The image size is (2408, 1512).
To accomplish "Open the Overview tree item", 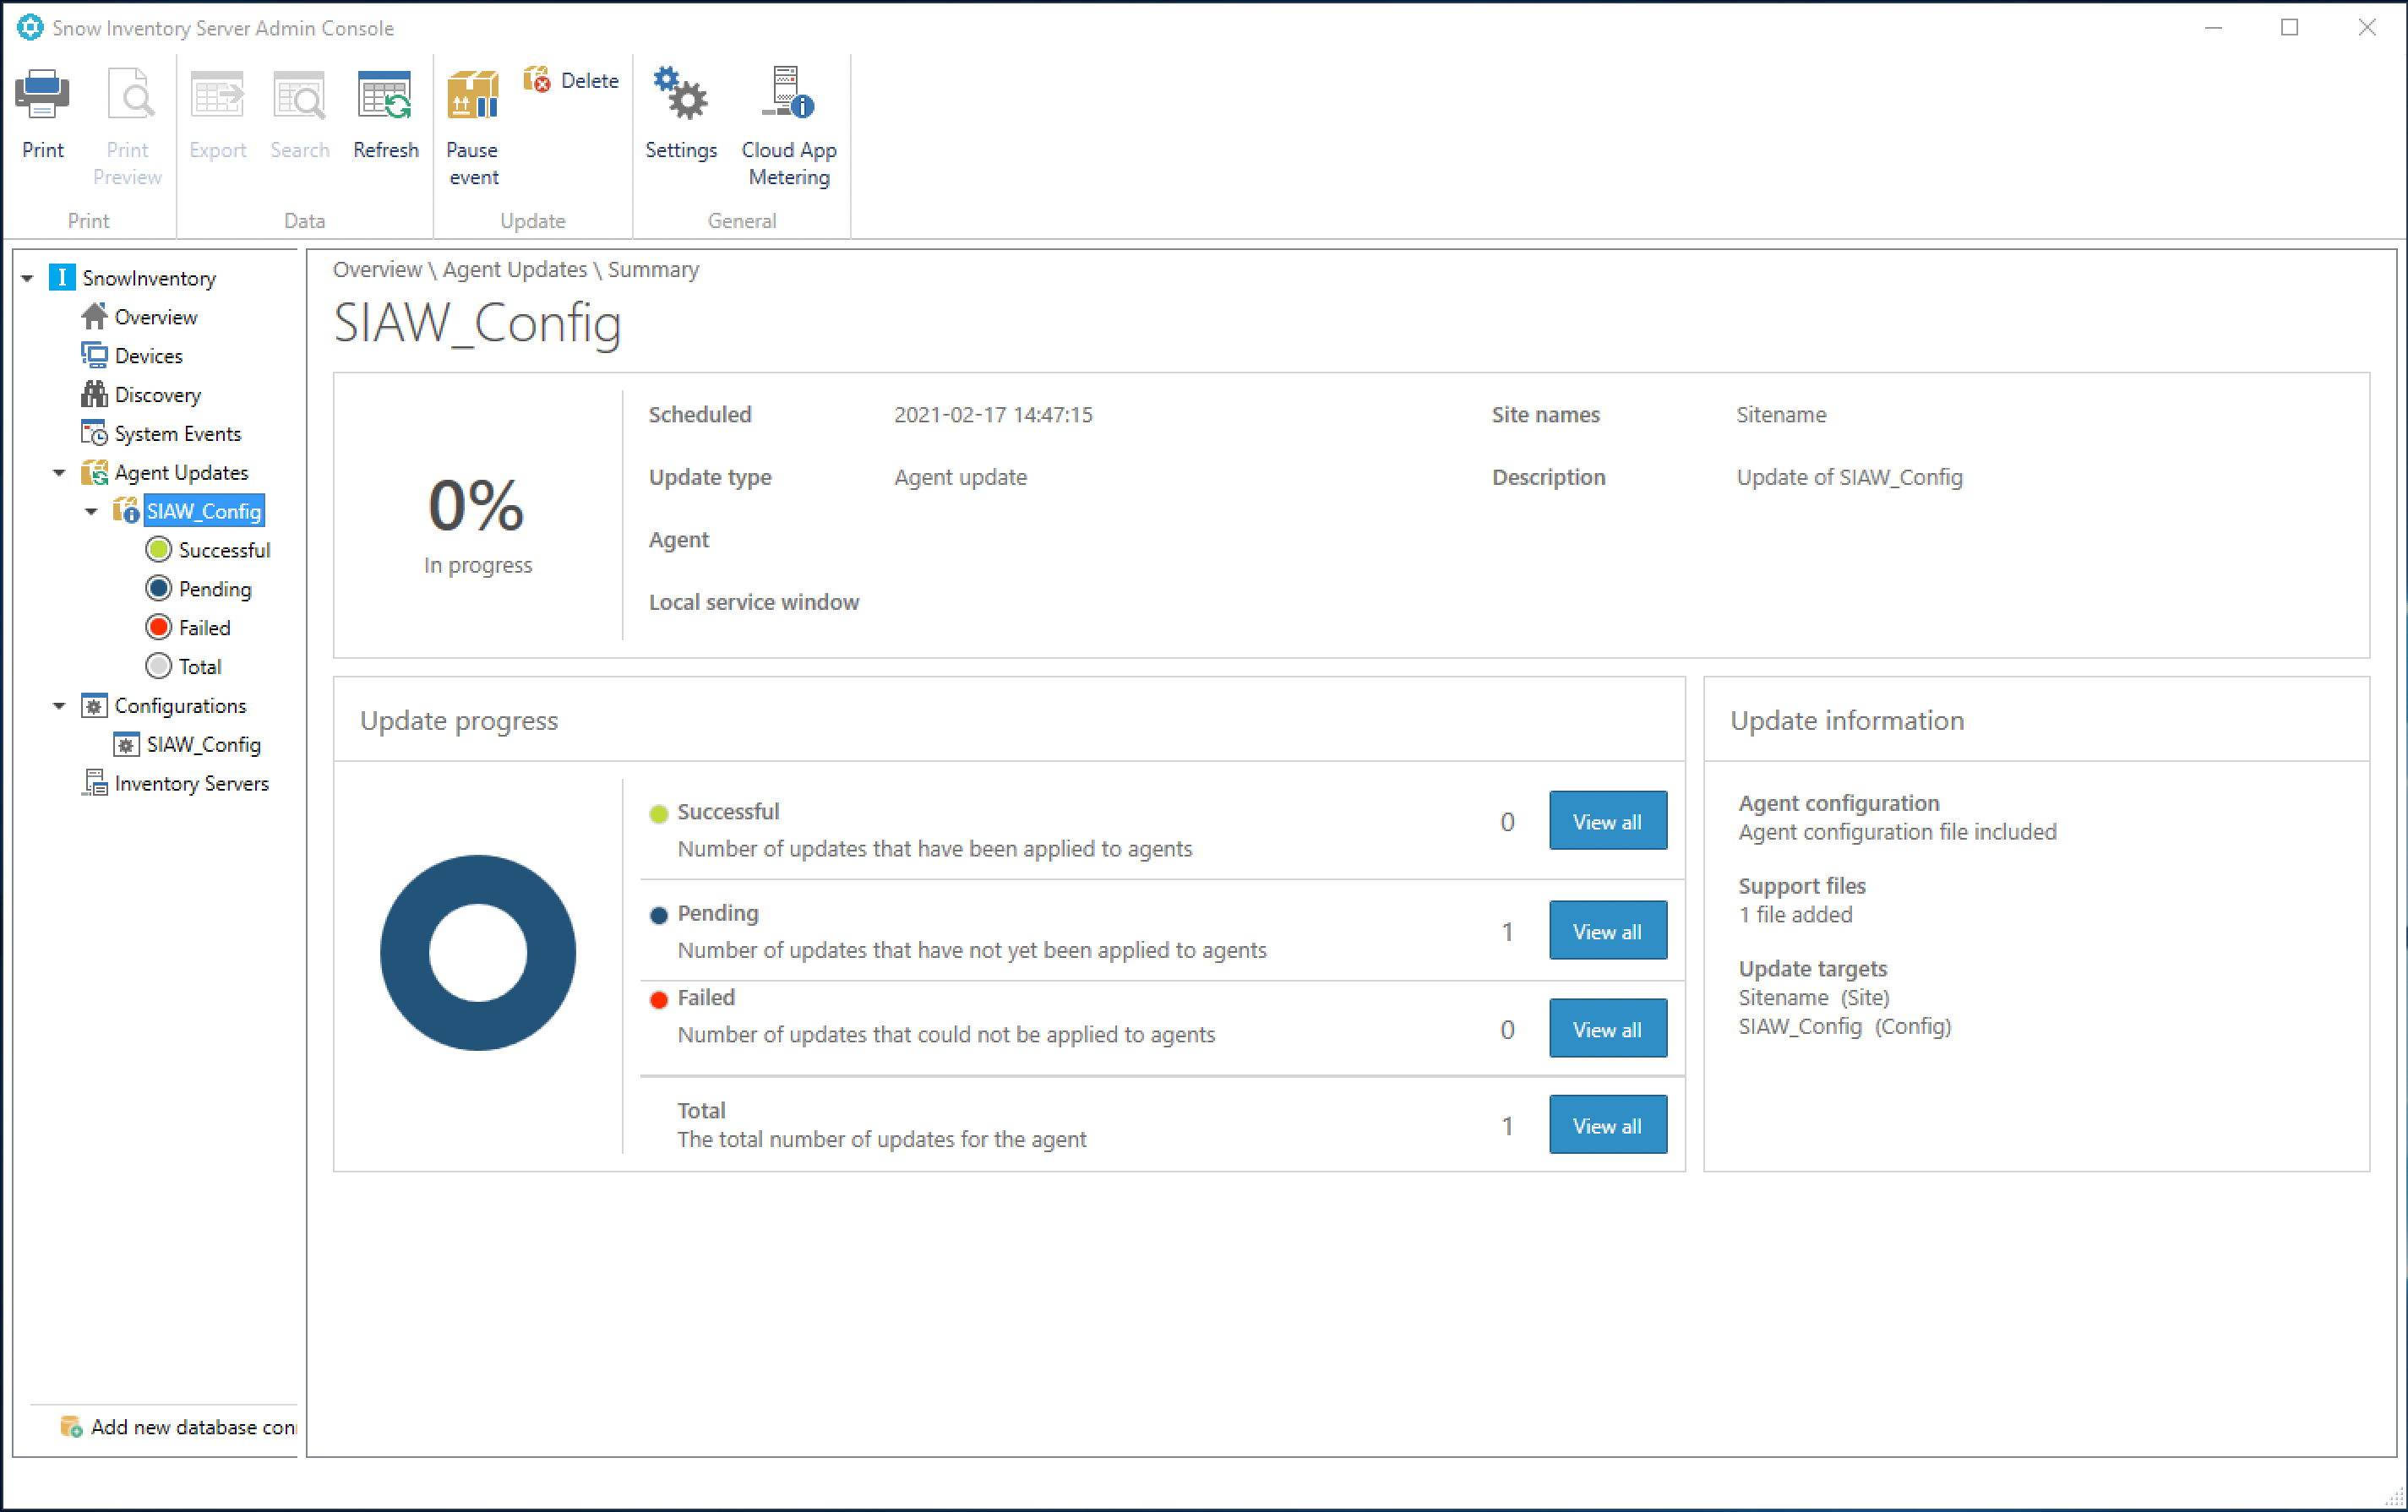I will pos(156,317).
